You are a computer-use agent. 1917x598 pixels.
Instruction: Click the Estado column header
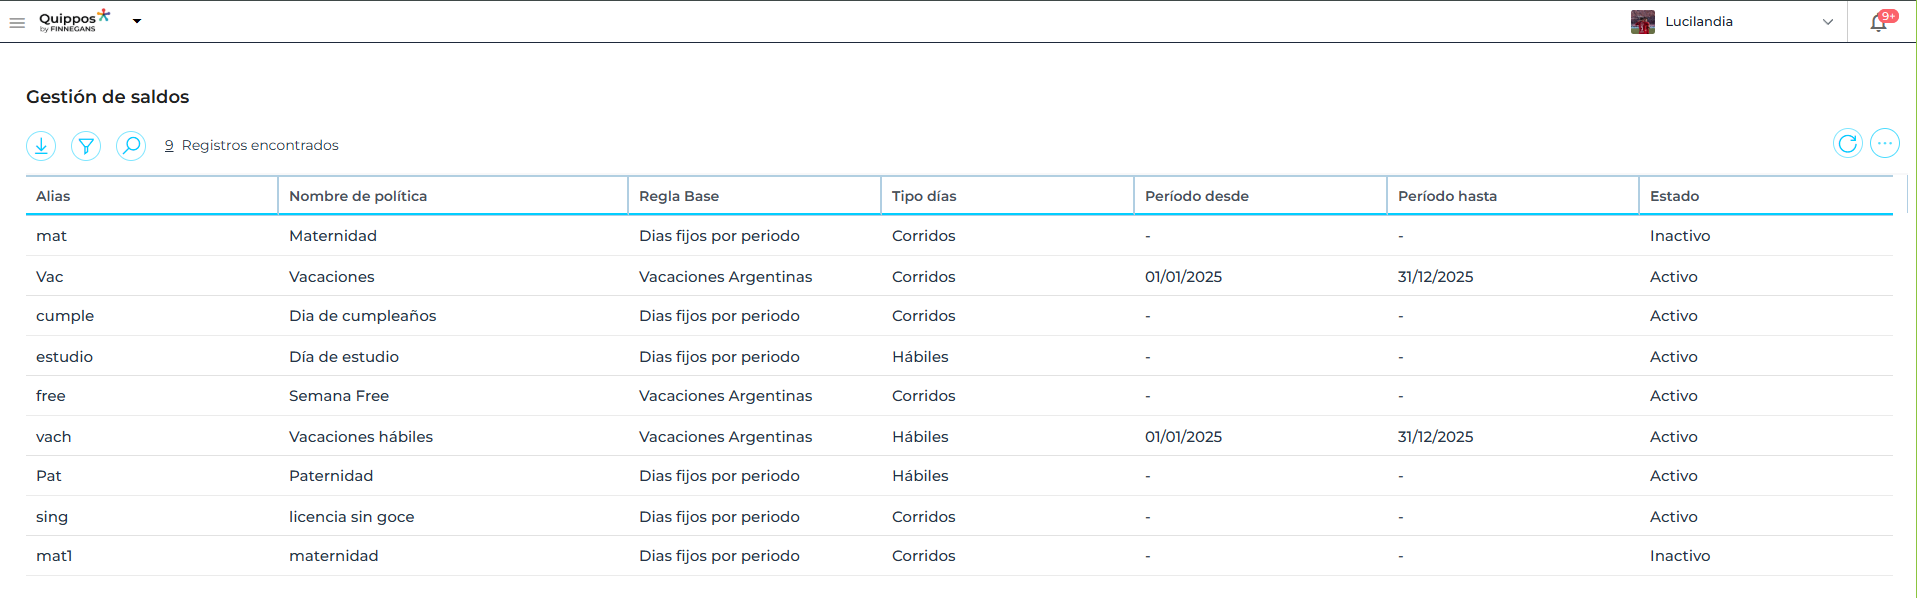tap(1674, 196)
